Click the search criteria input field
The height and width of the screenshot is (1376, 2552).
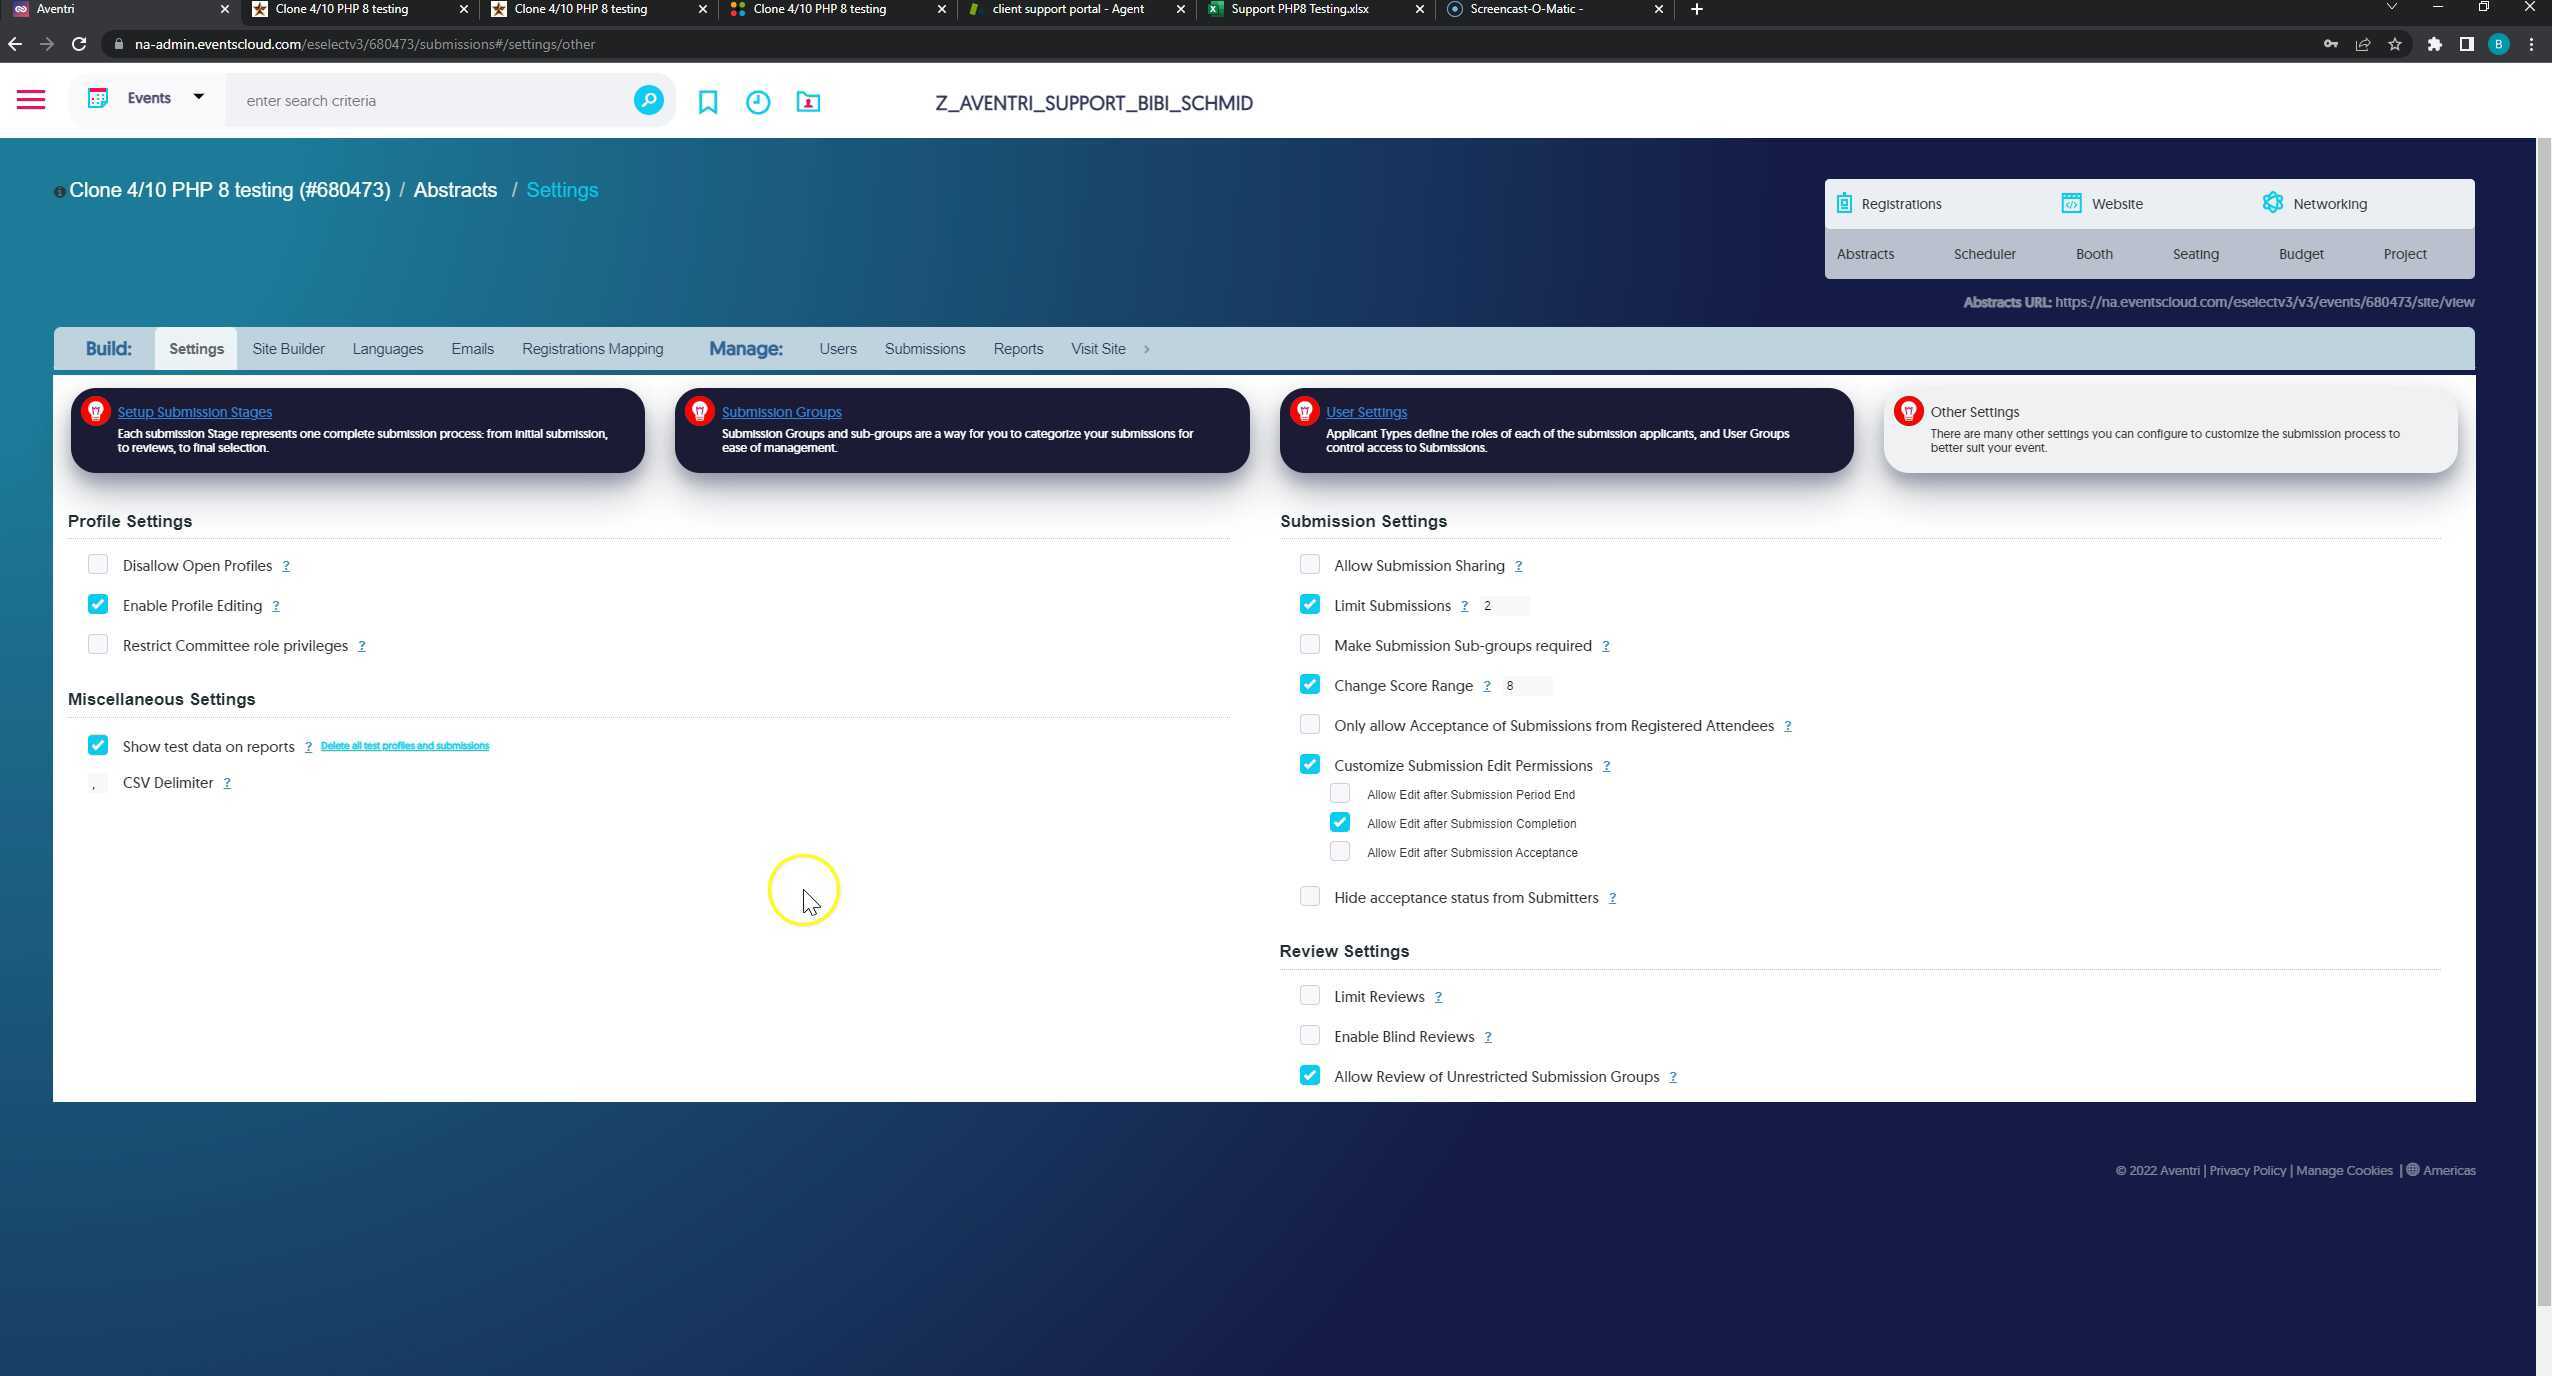(430, 101)
